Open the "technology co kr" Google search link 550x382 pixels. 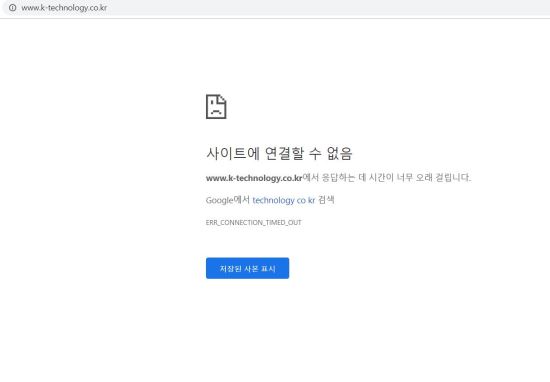point(284,200)
